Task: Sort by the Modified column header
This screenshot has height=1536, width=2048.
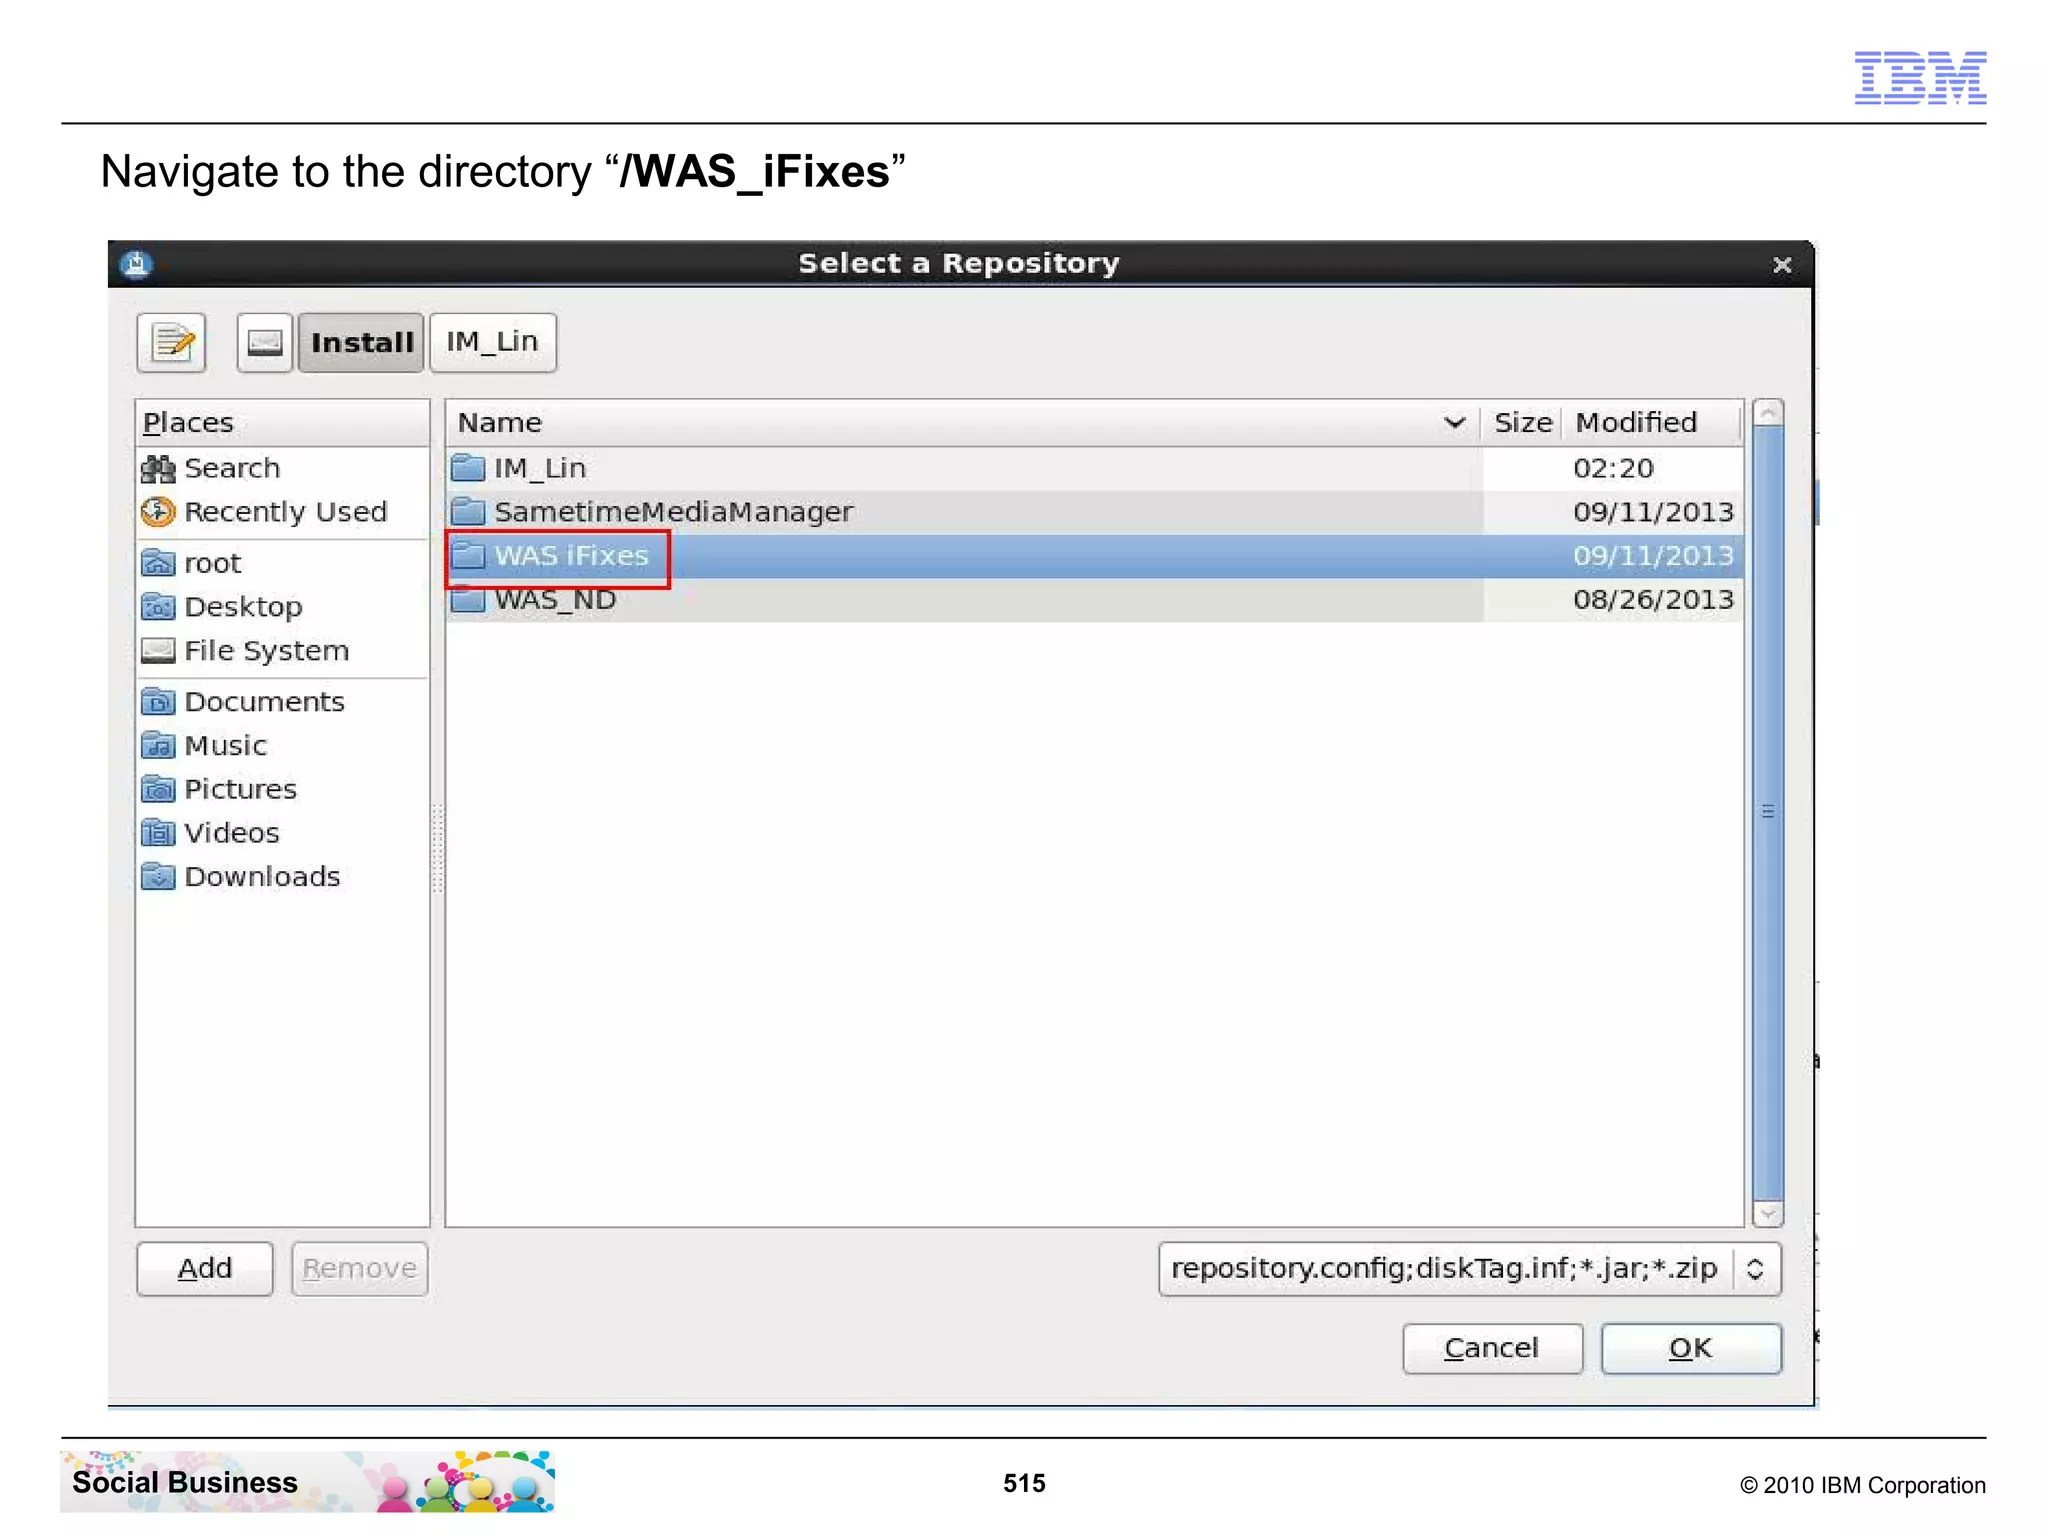Action: (1652, 423)
